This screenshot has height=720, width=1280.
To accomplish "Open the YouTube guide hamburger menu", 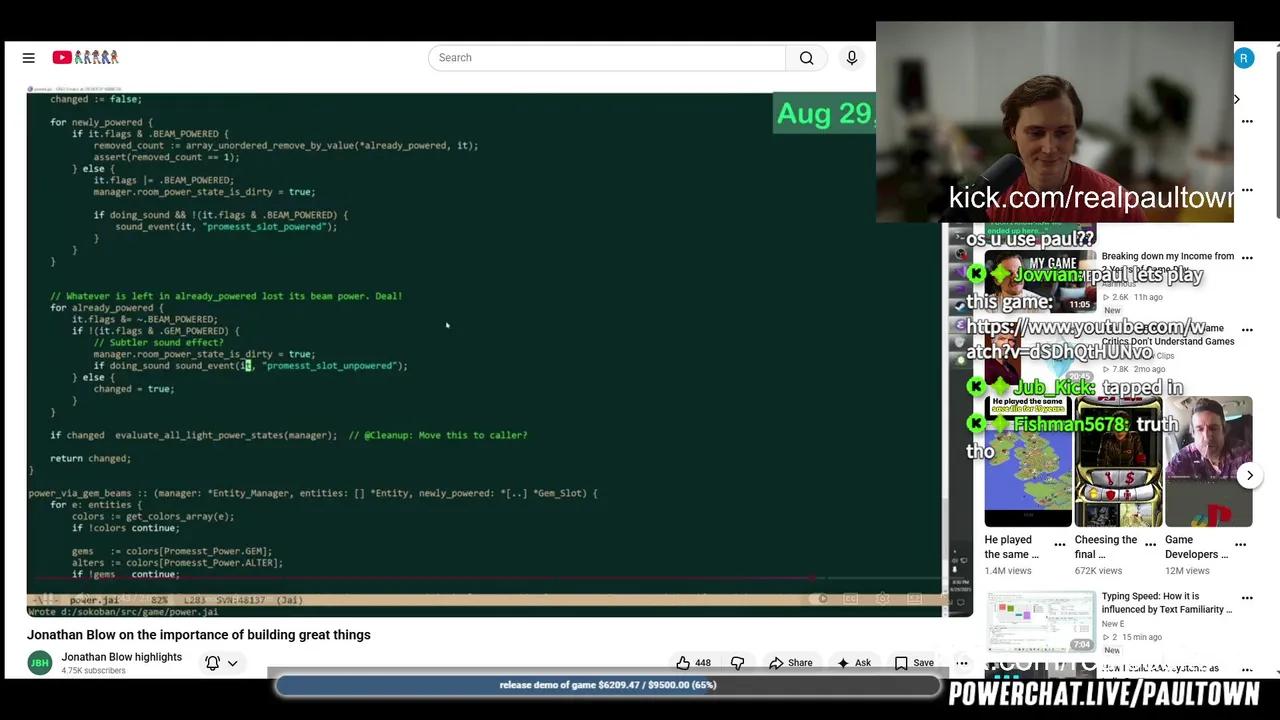I will pos(29,58).
